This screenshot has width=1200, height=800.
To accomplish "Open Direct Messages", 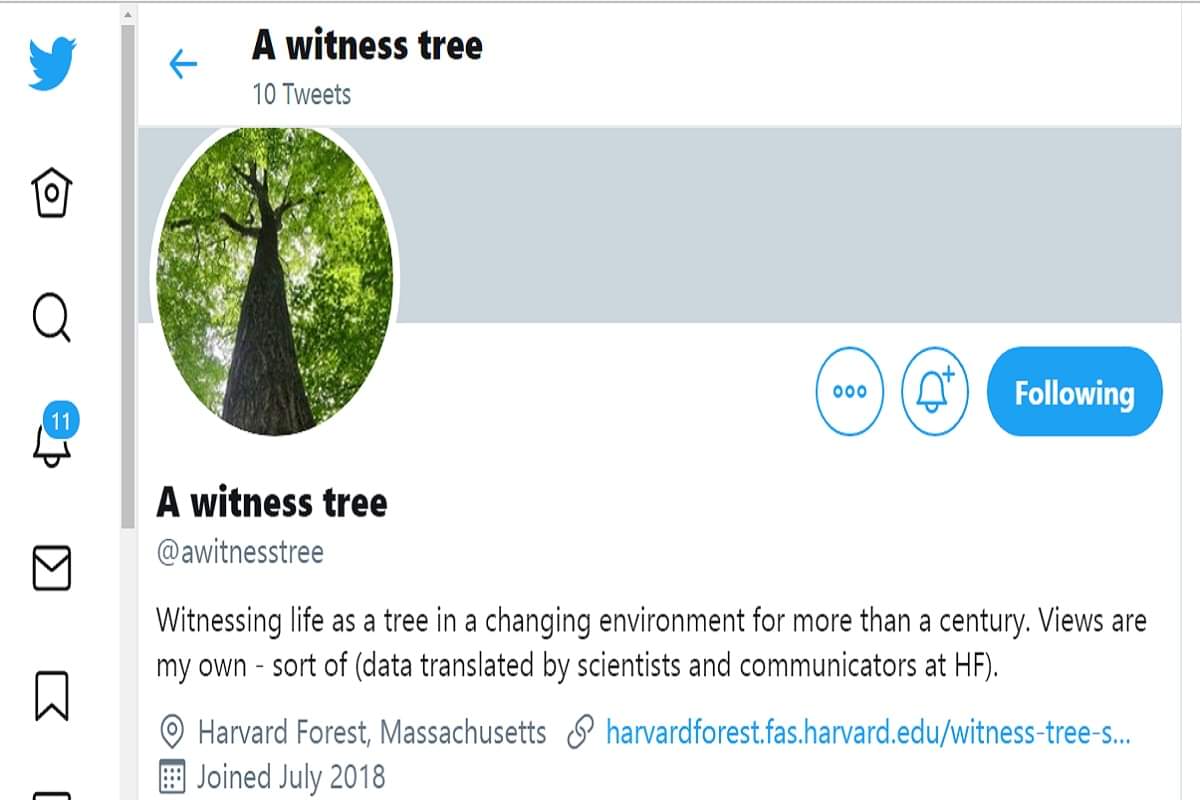I will tap(51, 569).
